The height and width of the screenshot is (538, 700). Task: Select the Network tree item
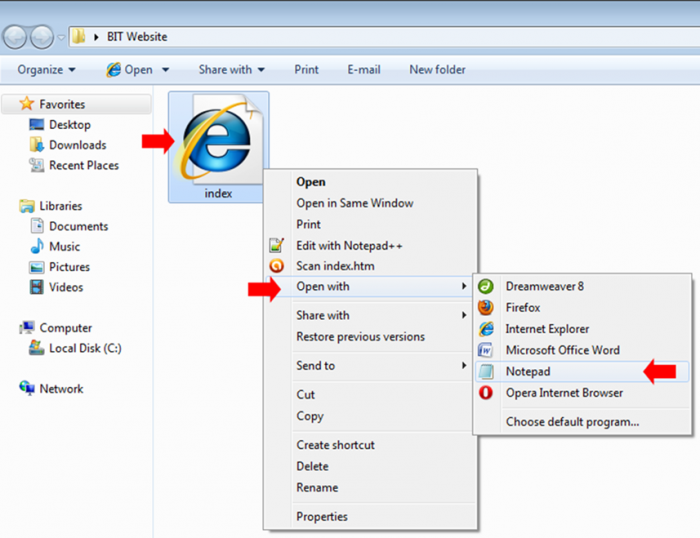tap(62, 389)
